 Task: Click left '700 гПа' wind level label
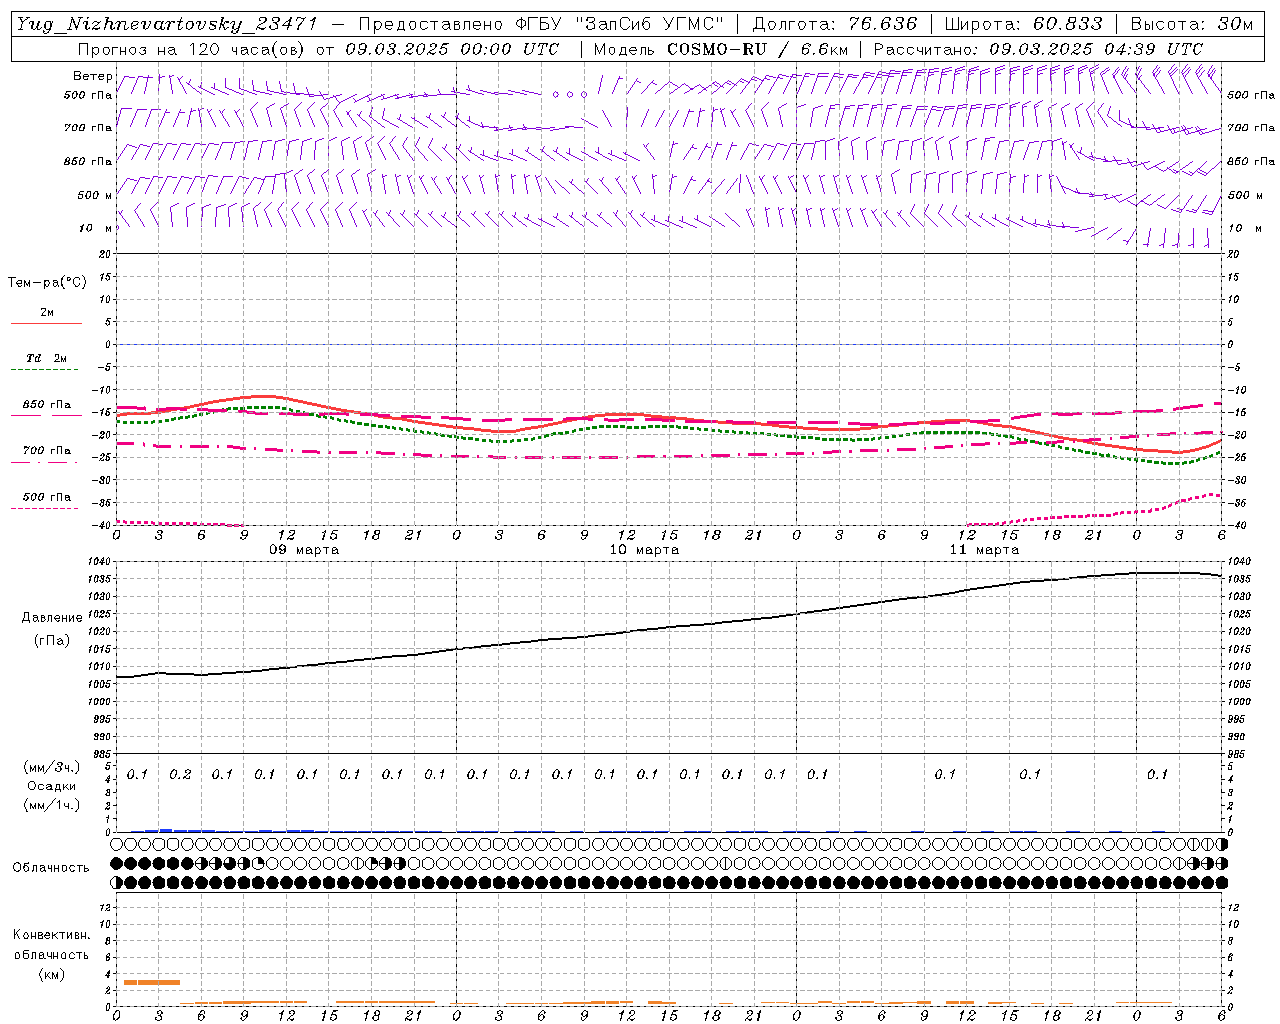(x=88, y=128)
